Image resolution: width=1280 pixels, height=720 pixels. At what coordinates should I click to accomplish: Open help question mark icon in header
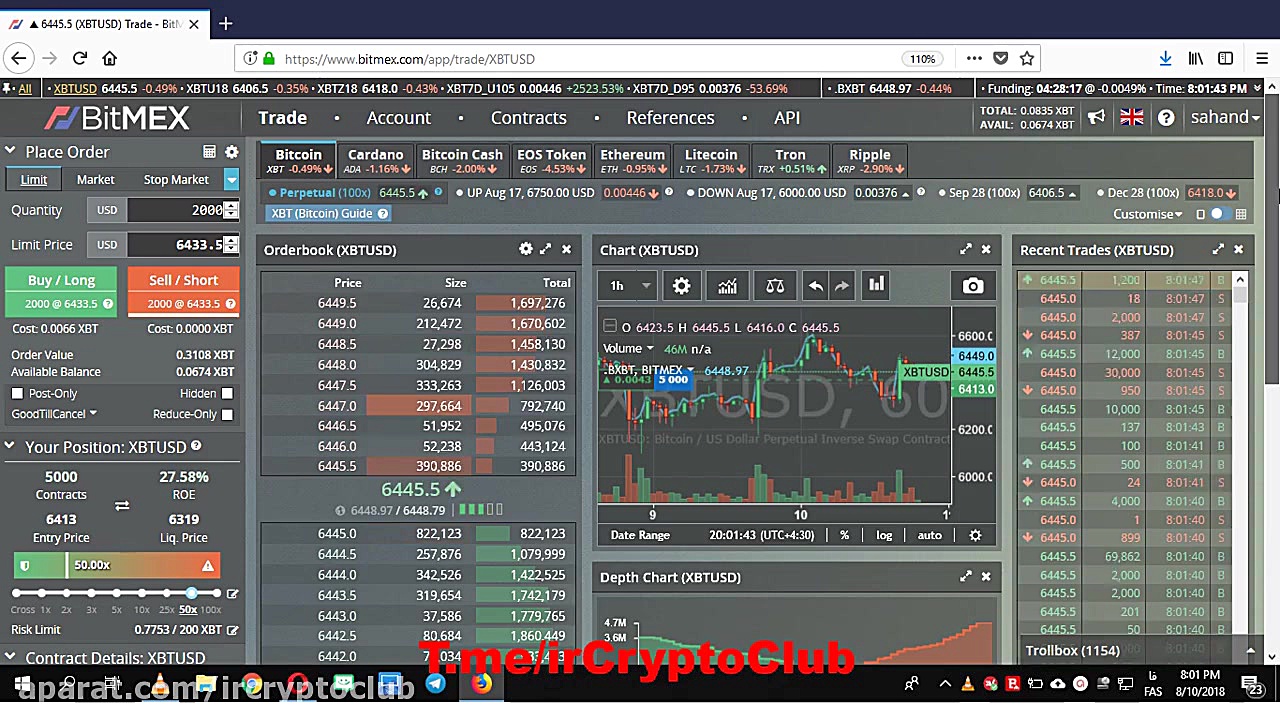(x=1166, y=118)
